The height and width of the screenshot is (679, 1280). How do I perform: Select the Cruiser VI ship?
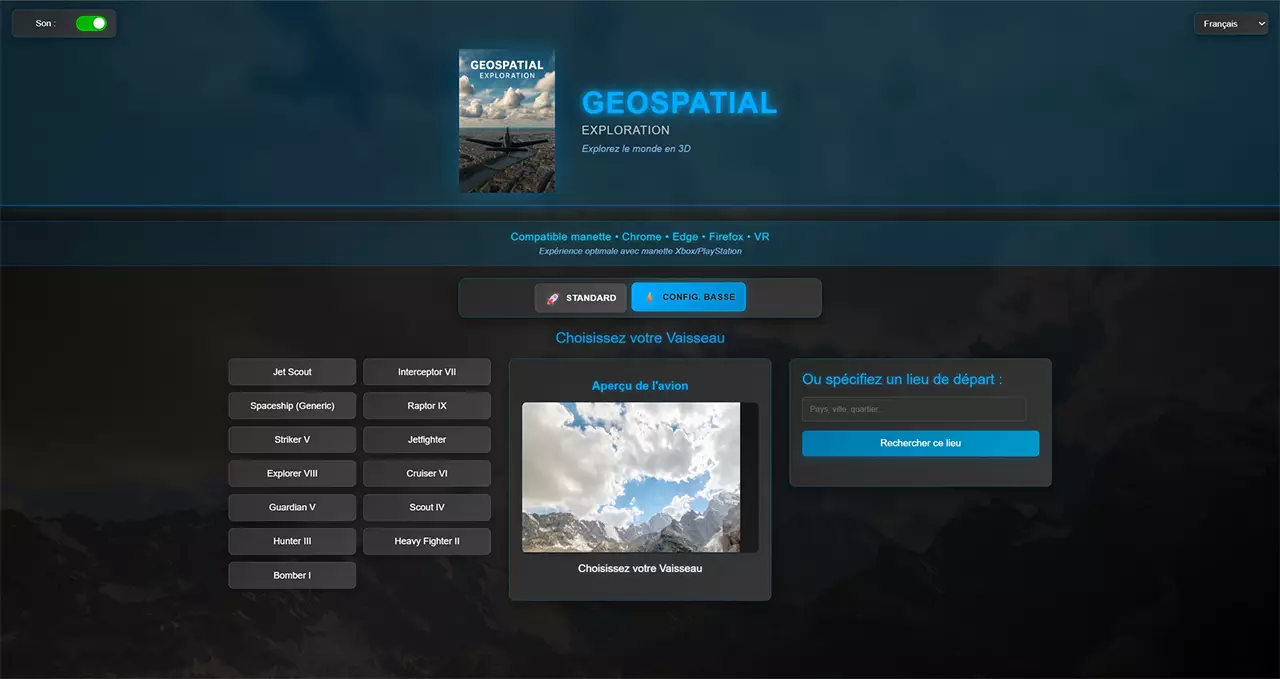427,473
